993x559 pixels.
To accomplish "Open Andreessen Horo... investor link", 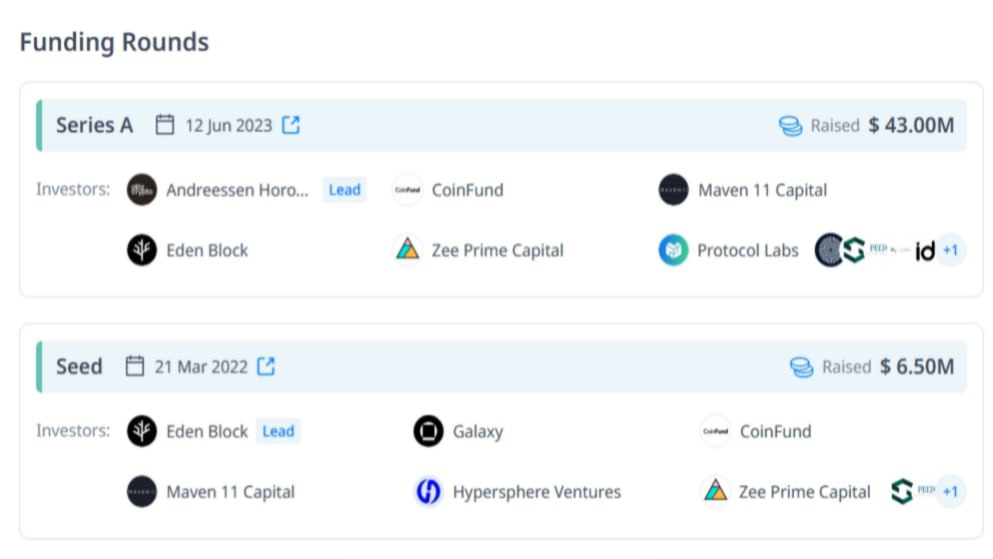I will click(237, 191).
